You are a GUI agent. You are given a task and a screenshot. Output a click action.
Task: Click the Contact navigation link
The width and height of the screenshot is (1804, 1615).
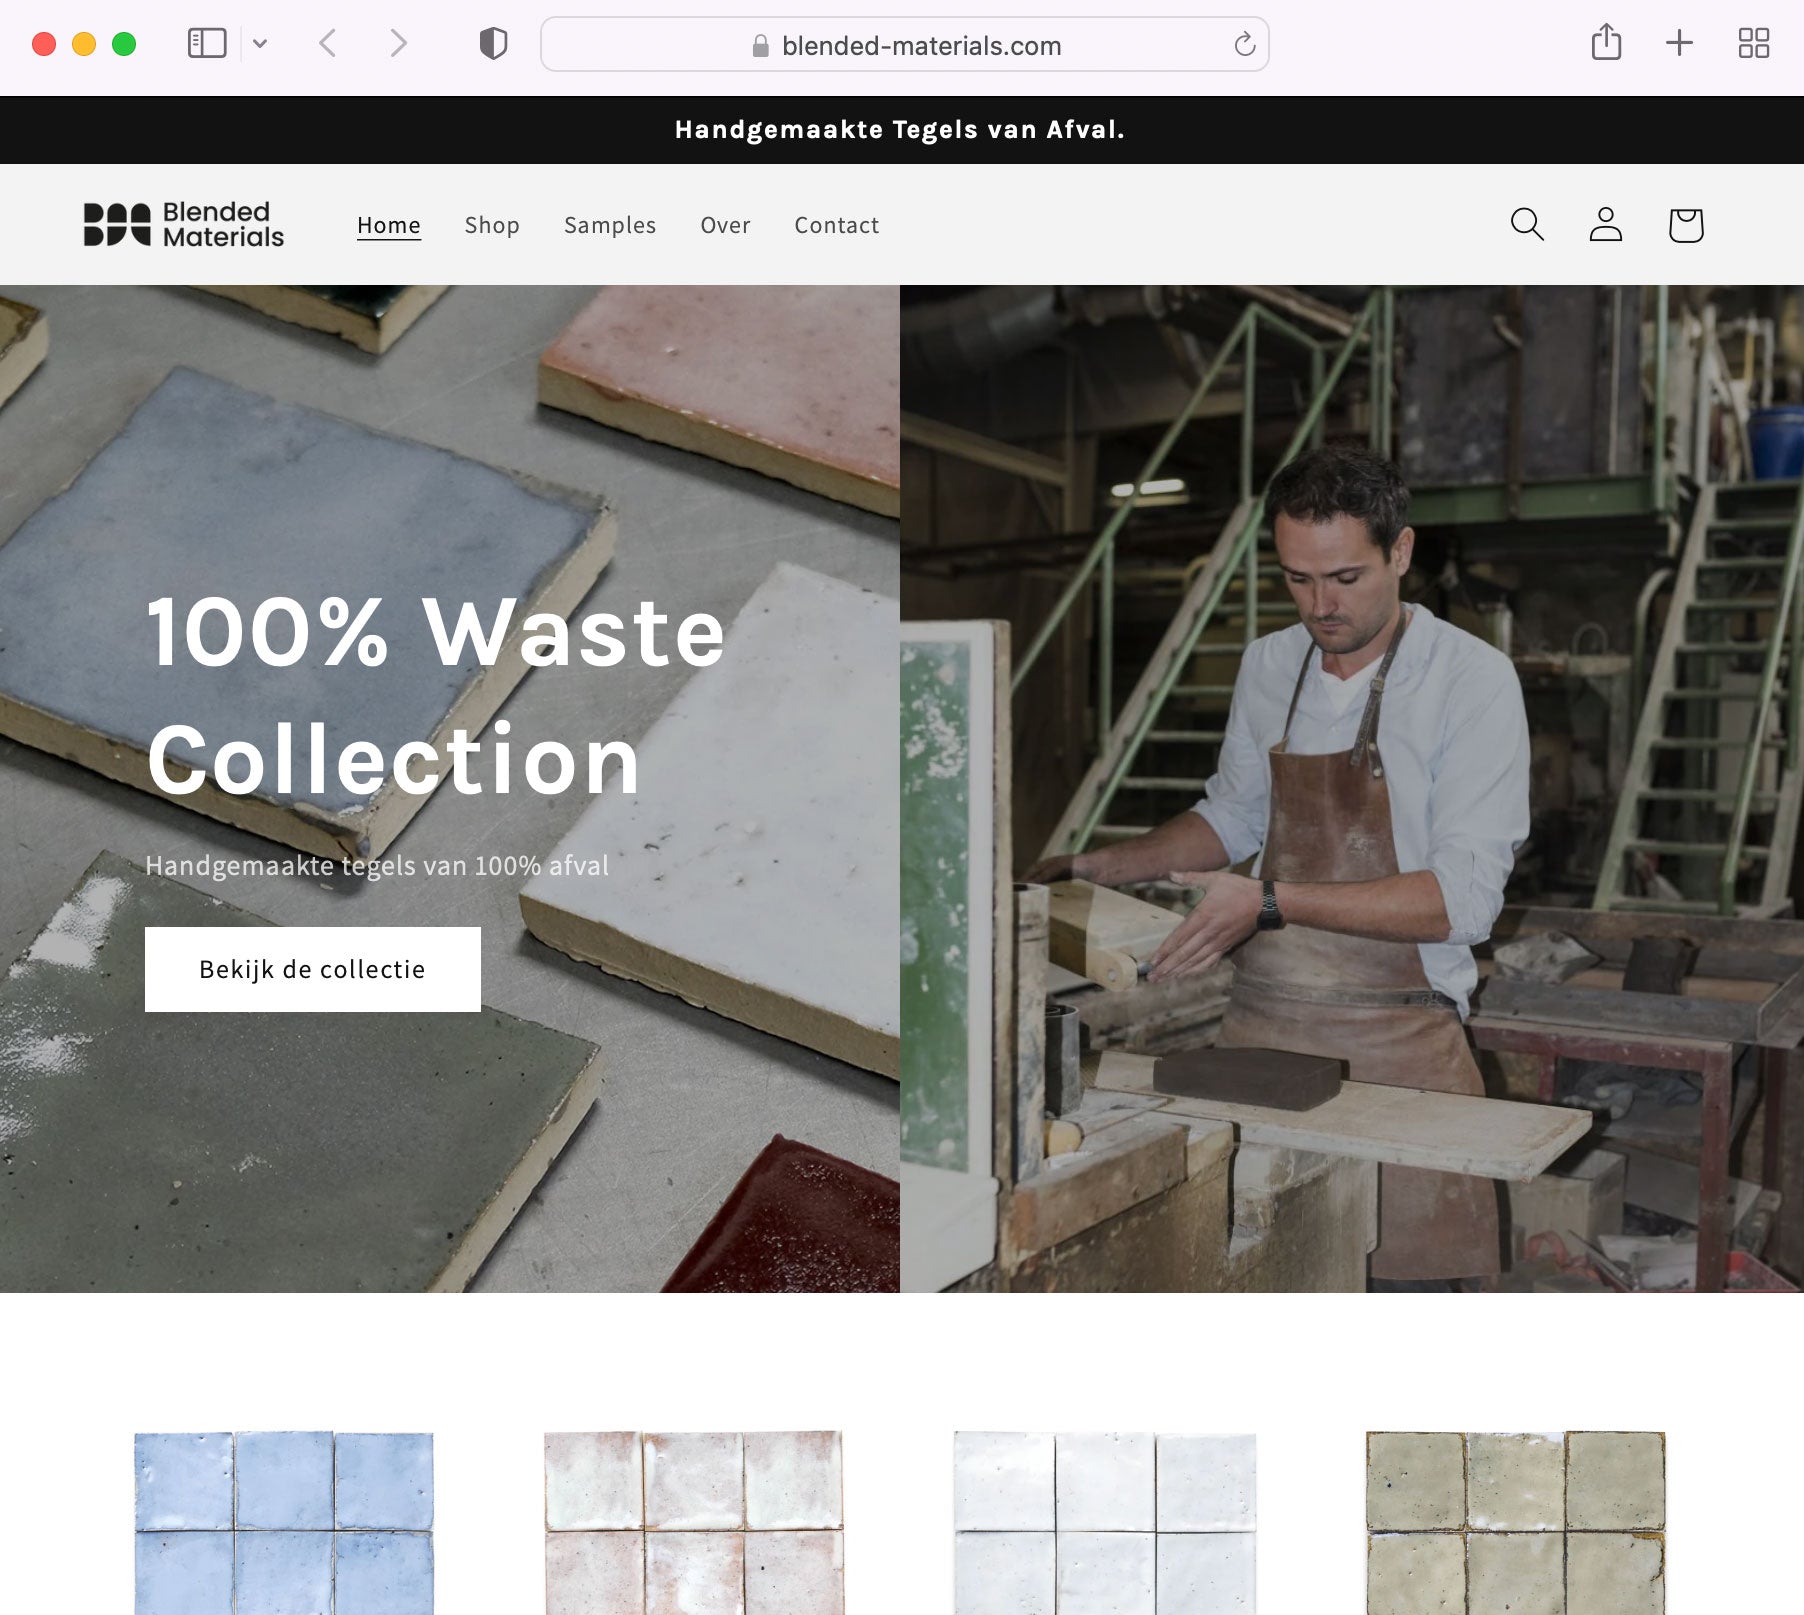[837, 225]
